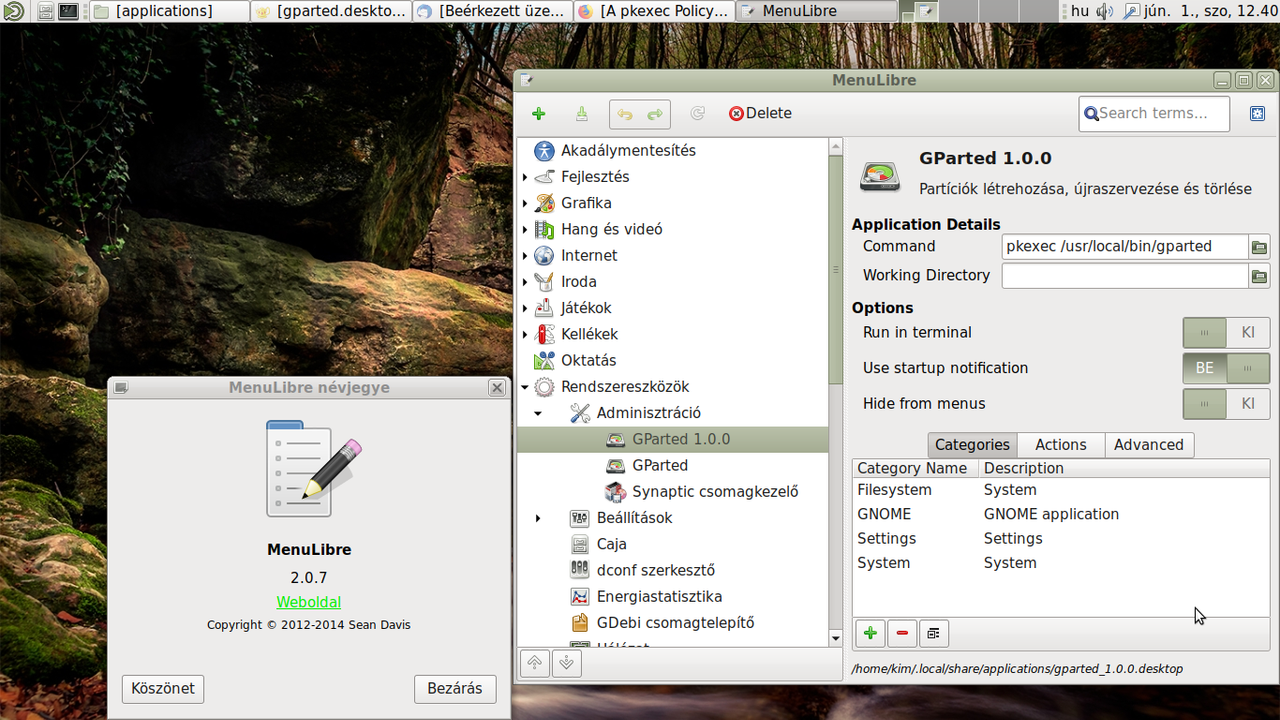
Task: Click the Save launcher toolbar icon
Action: pyautogui.click(x=581, y=114)
